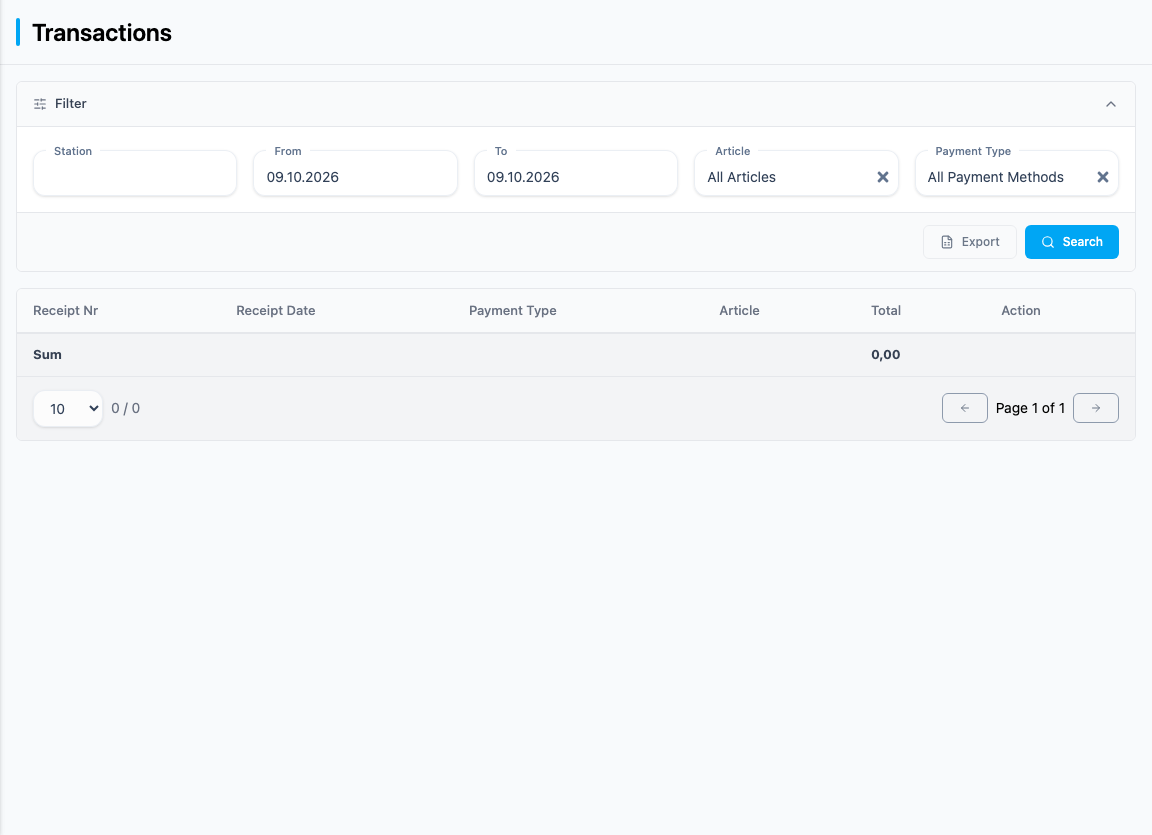
Task: Click the Action column header
Action: [1020, 311]
